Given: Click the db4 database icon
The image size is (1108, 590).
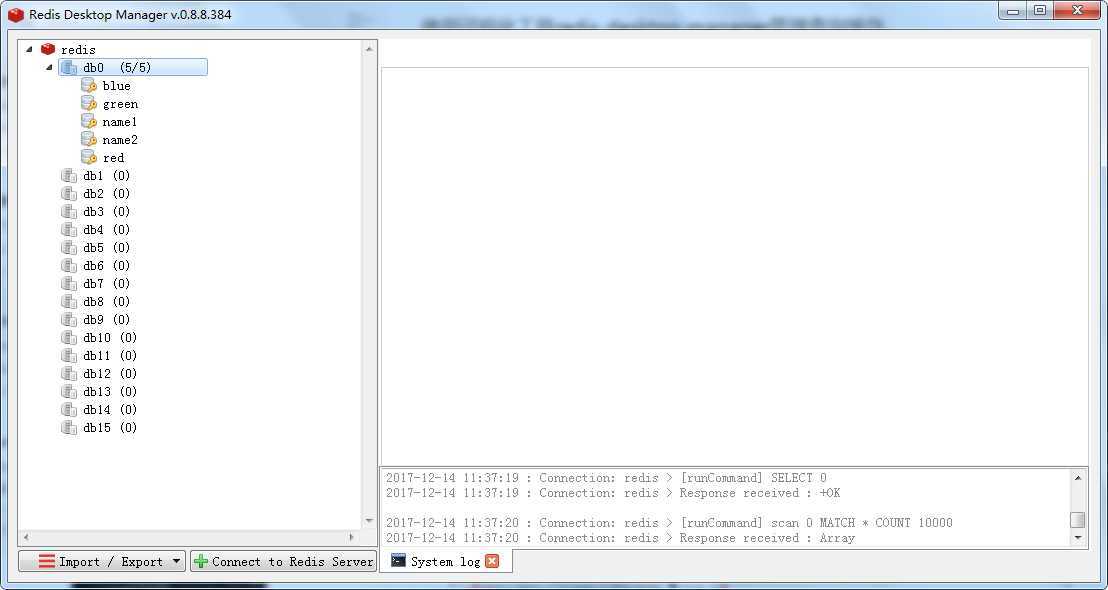Looking at the screenshot, I should coord(69,230).
